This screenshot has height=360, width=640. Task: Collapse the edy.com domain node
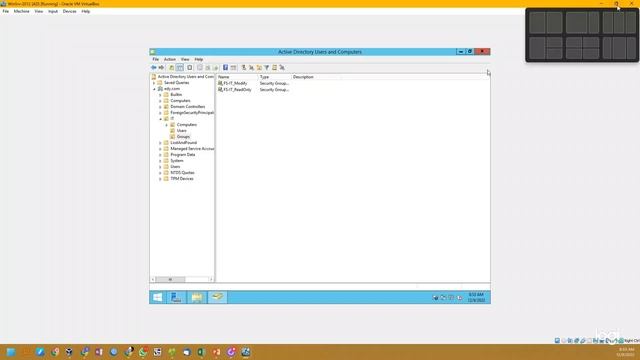click(x=154, y=89)
